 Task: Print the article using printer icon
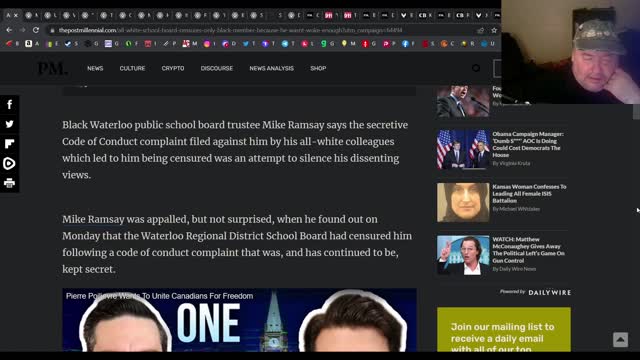click(x=9, y=183)
